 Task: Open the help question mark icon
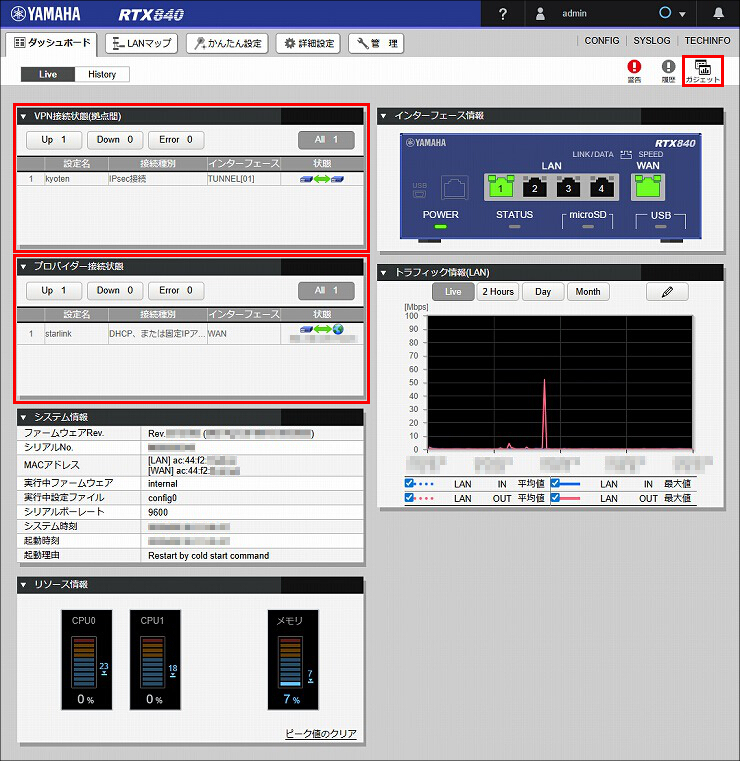click(x=503, y=14)
